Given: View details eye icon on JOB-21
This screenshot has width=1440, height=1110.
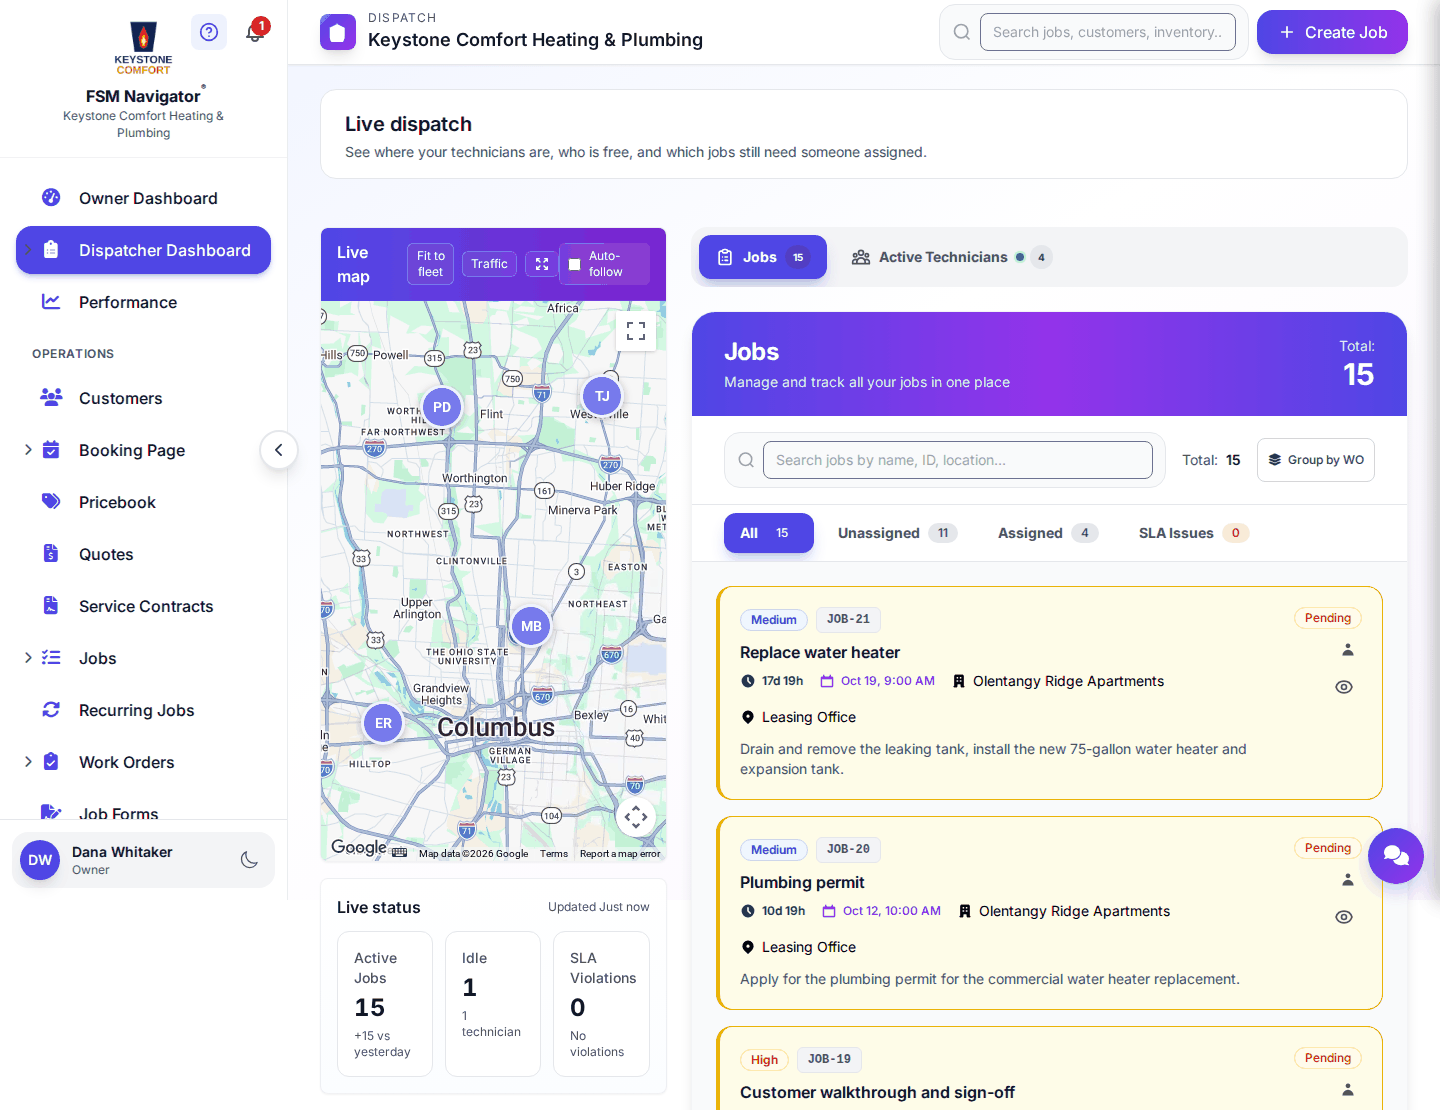Looking at the screenshot, I should pos(1344,687).
